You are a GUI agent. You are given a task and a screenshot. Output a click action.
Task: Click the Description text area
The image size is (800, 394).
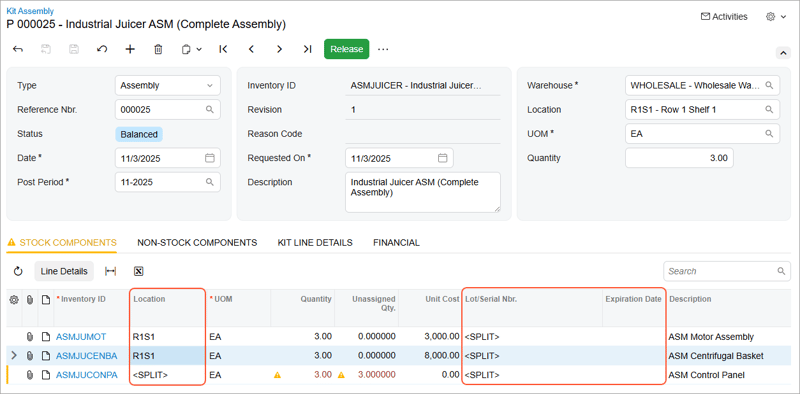[x=423, y=192]
